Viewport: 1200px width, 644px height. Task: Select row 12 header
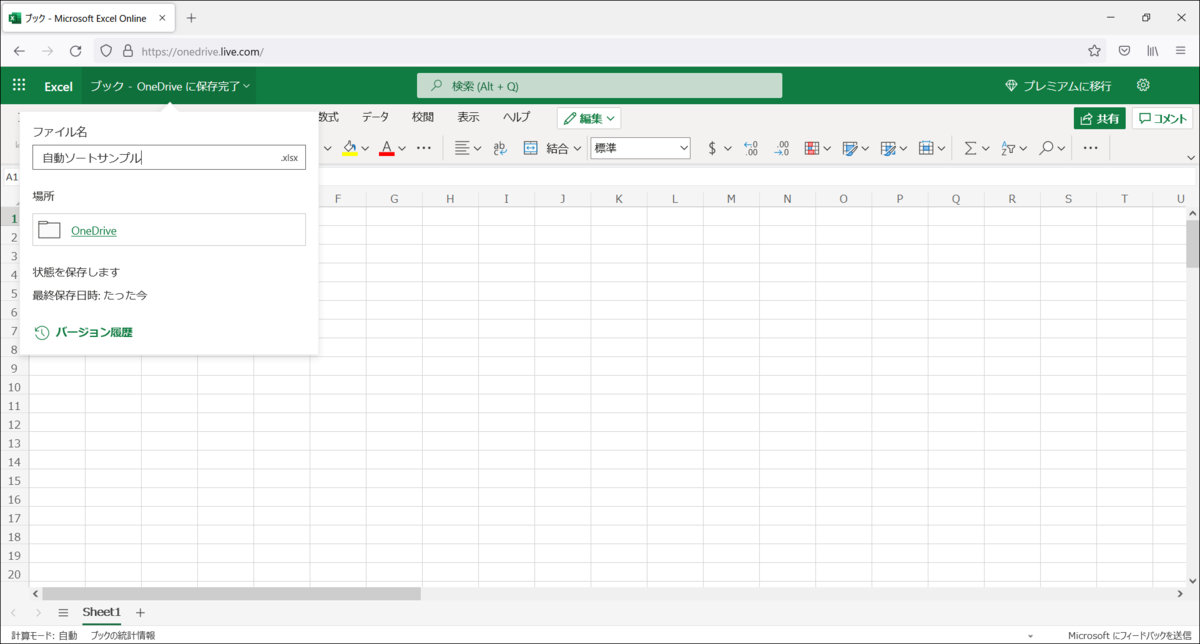pyautogui.click(x=14, y=425)
